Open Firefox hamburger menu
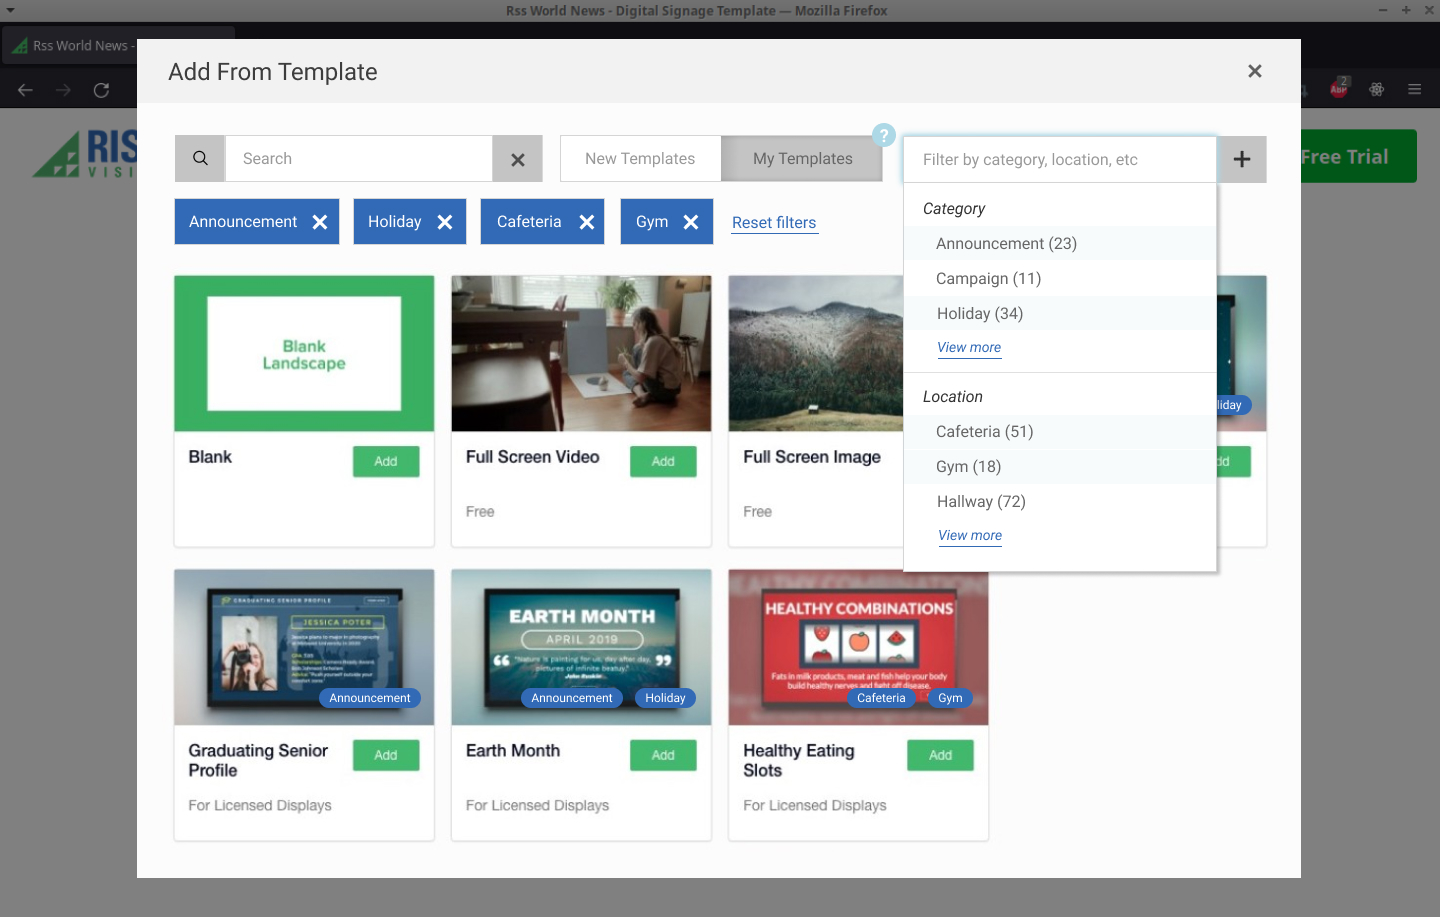 (1414, 89)
